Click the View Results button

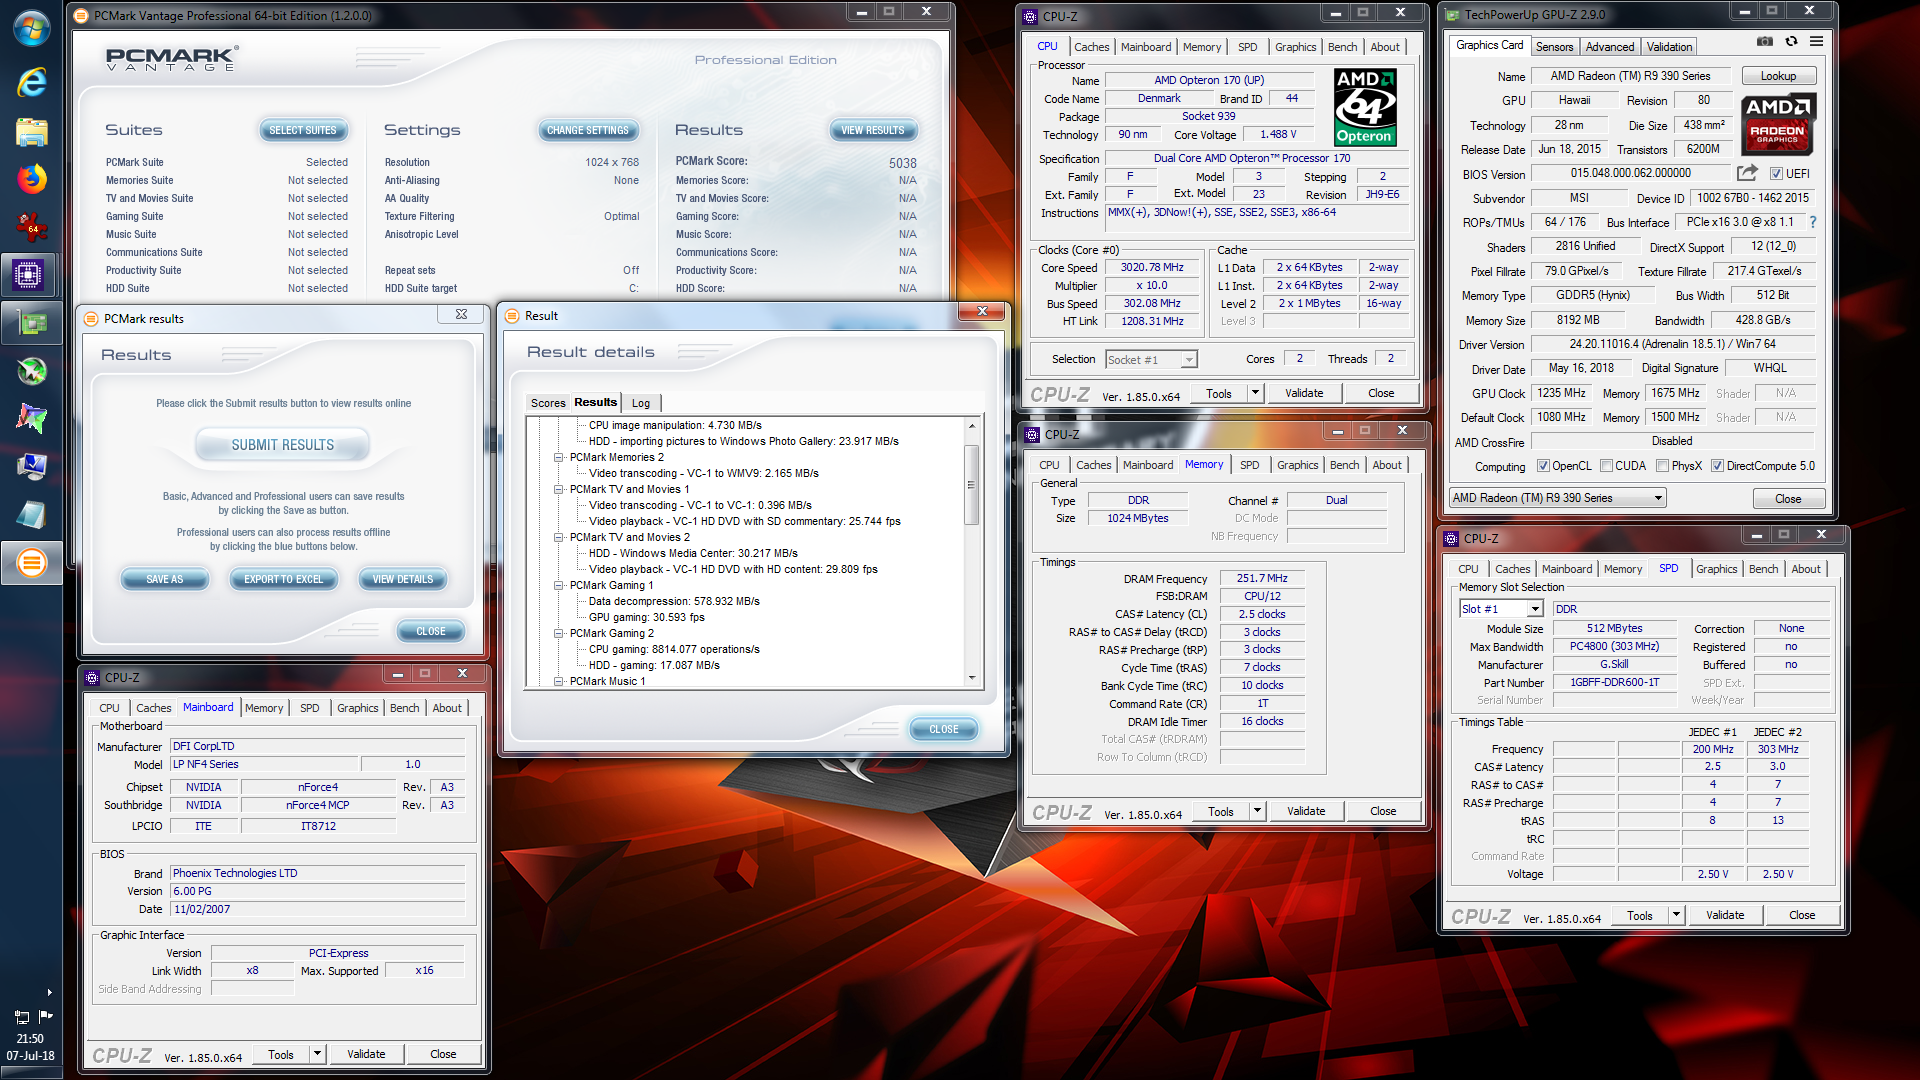[x=873, y=130]
